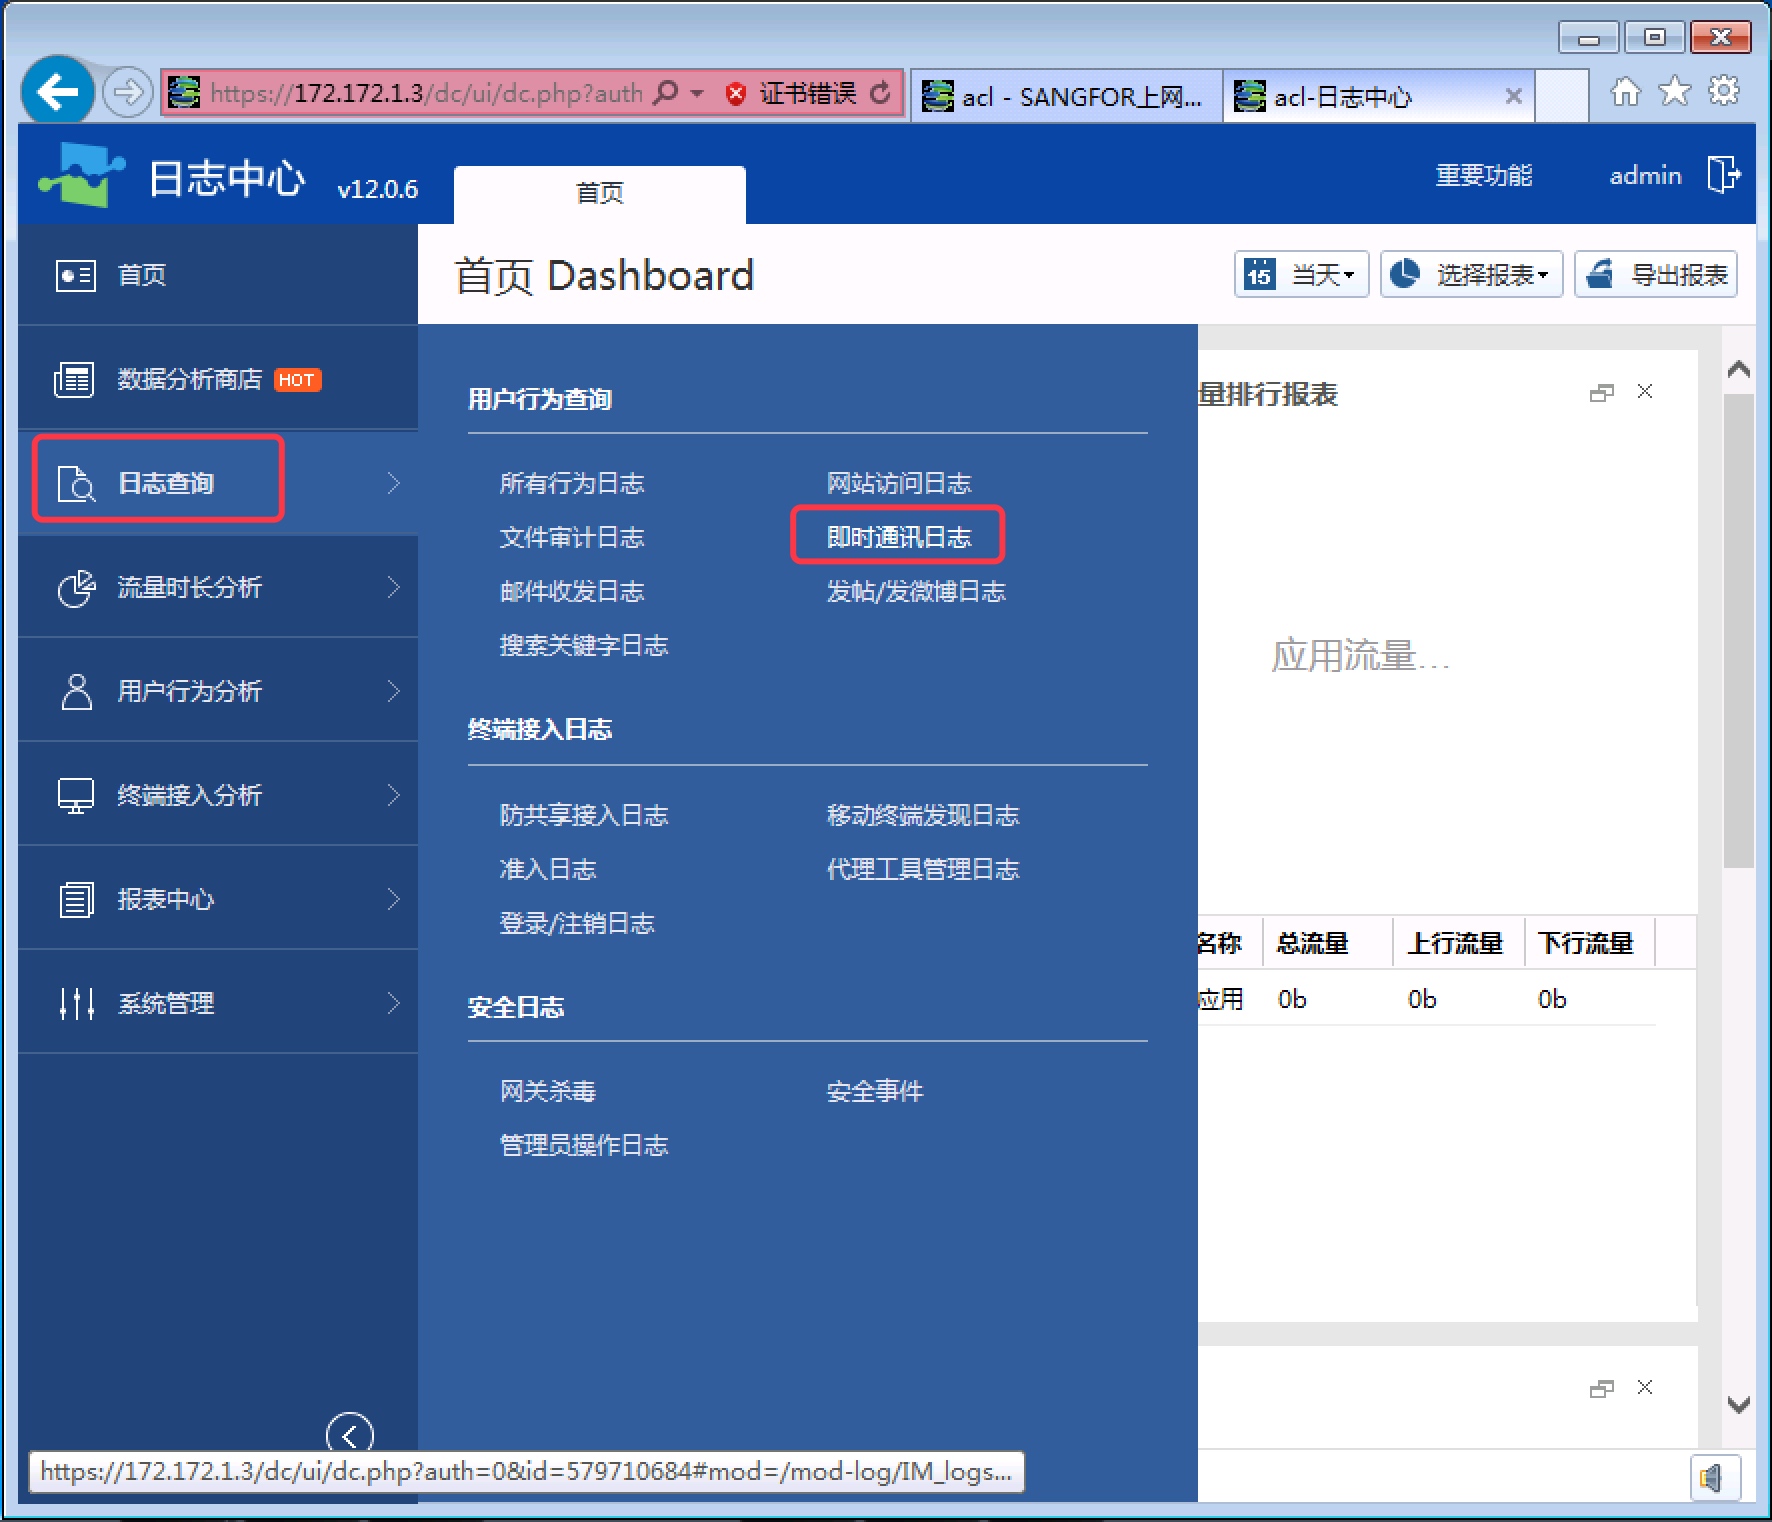Open 网关杀毒 log
This screenshot has height=1522, width=1772.
pyautogui.click(x=548, y=1092)
